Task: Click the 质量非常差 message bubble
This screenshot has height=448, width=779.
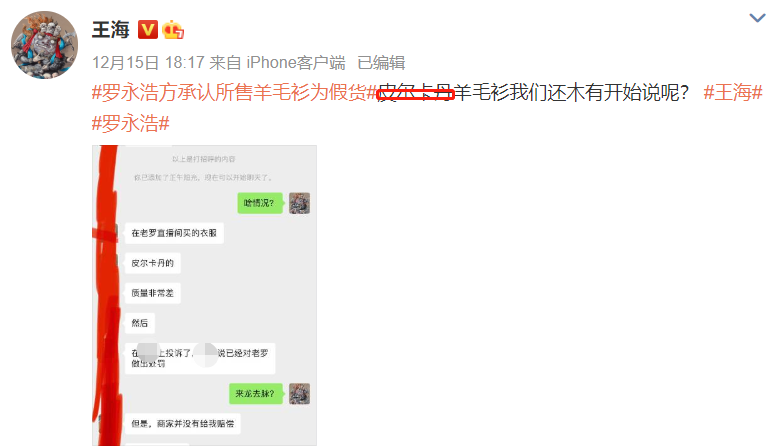Action: [153, 293]
